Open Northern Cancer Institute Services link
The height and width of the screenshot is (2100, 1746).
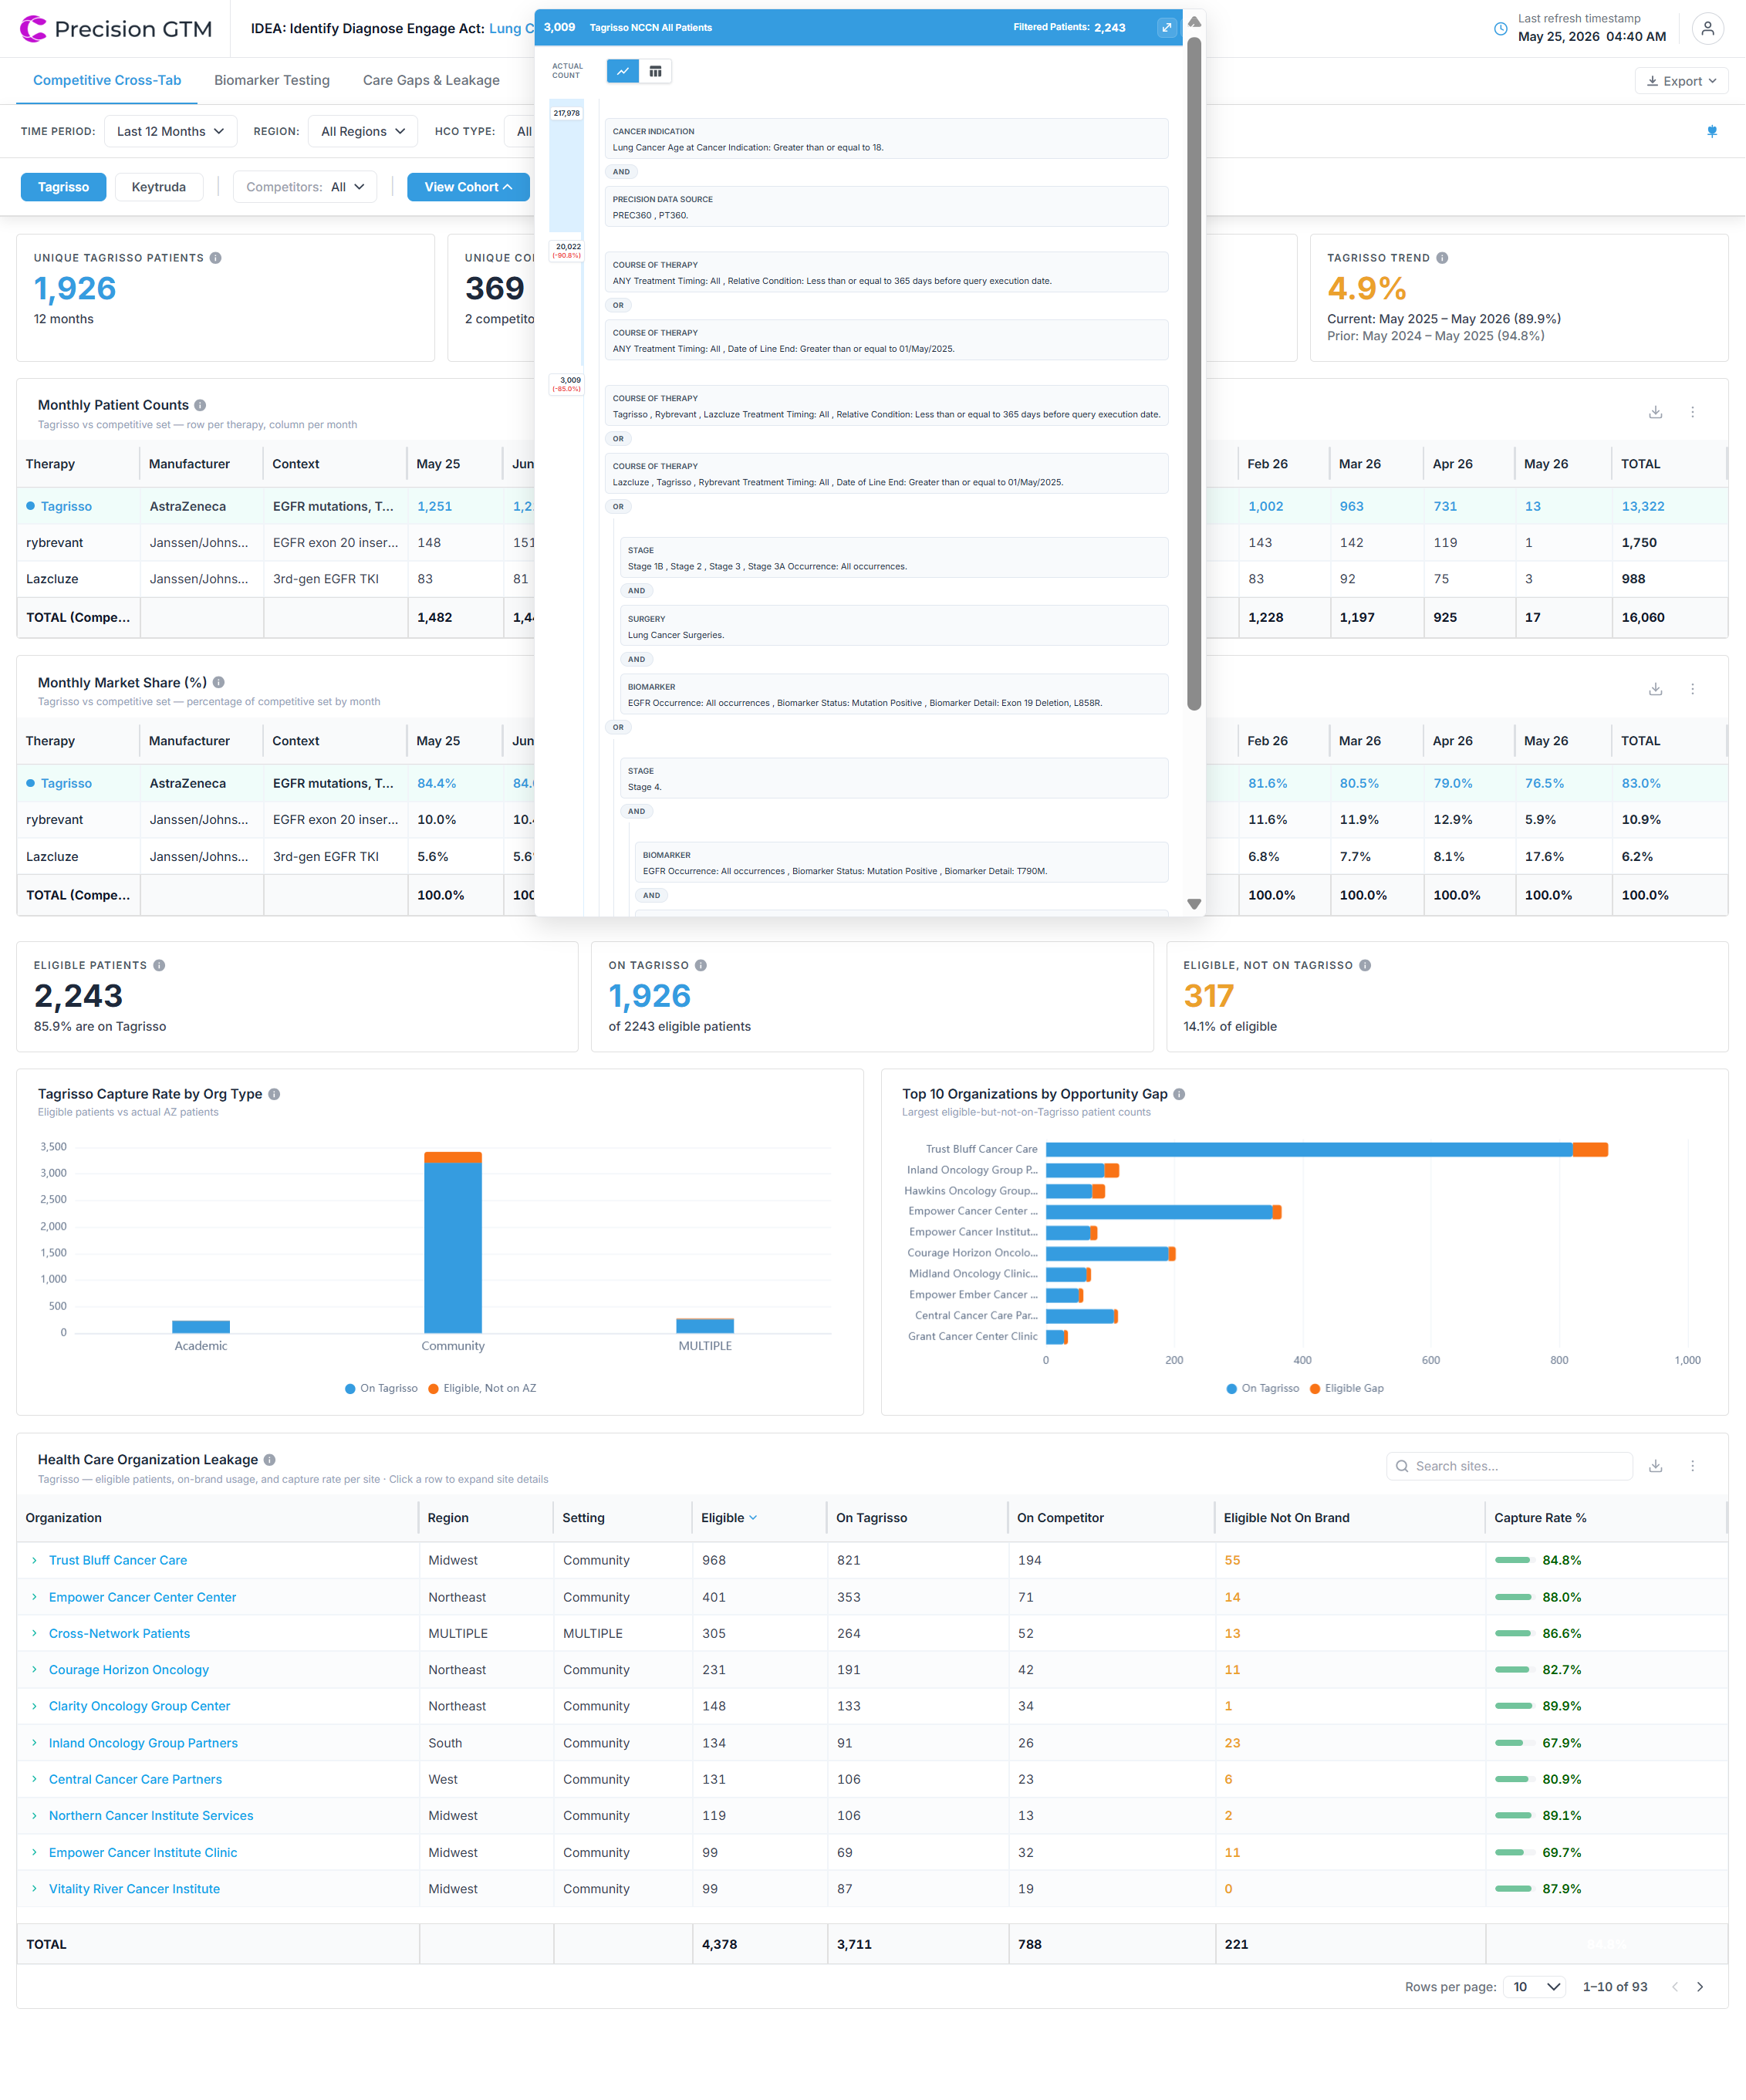click(x=151, y=1816)
